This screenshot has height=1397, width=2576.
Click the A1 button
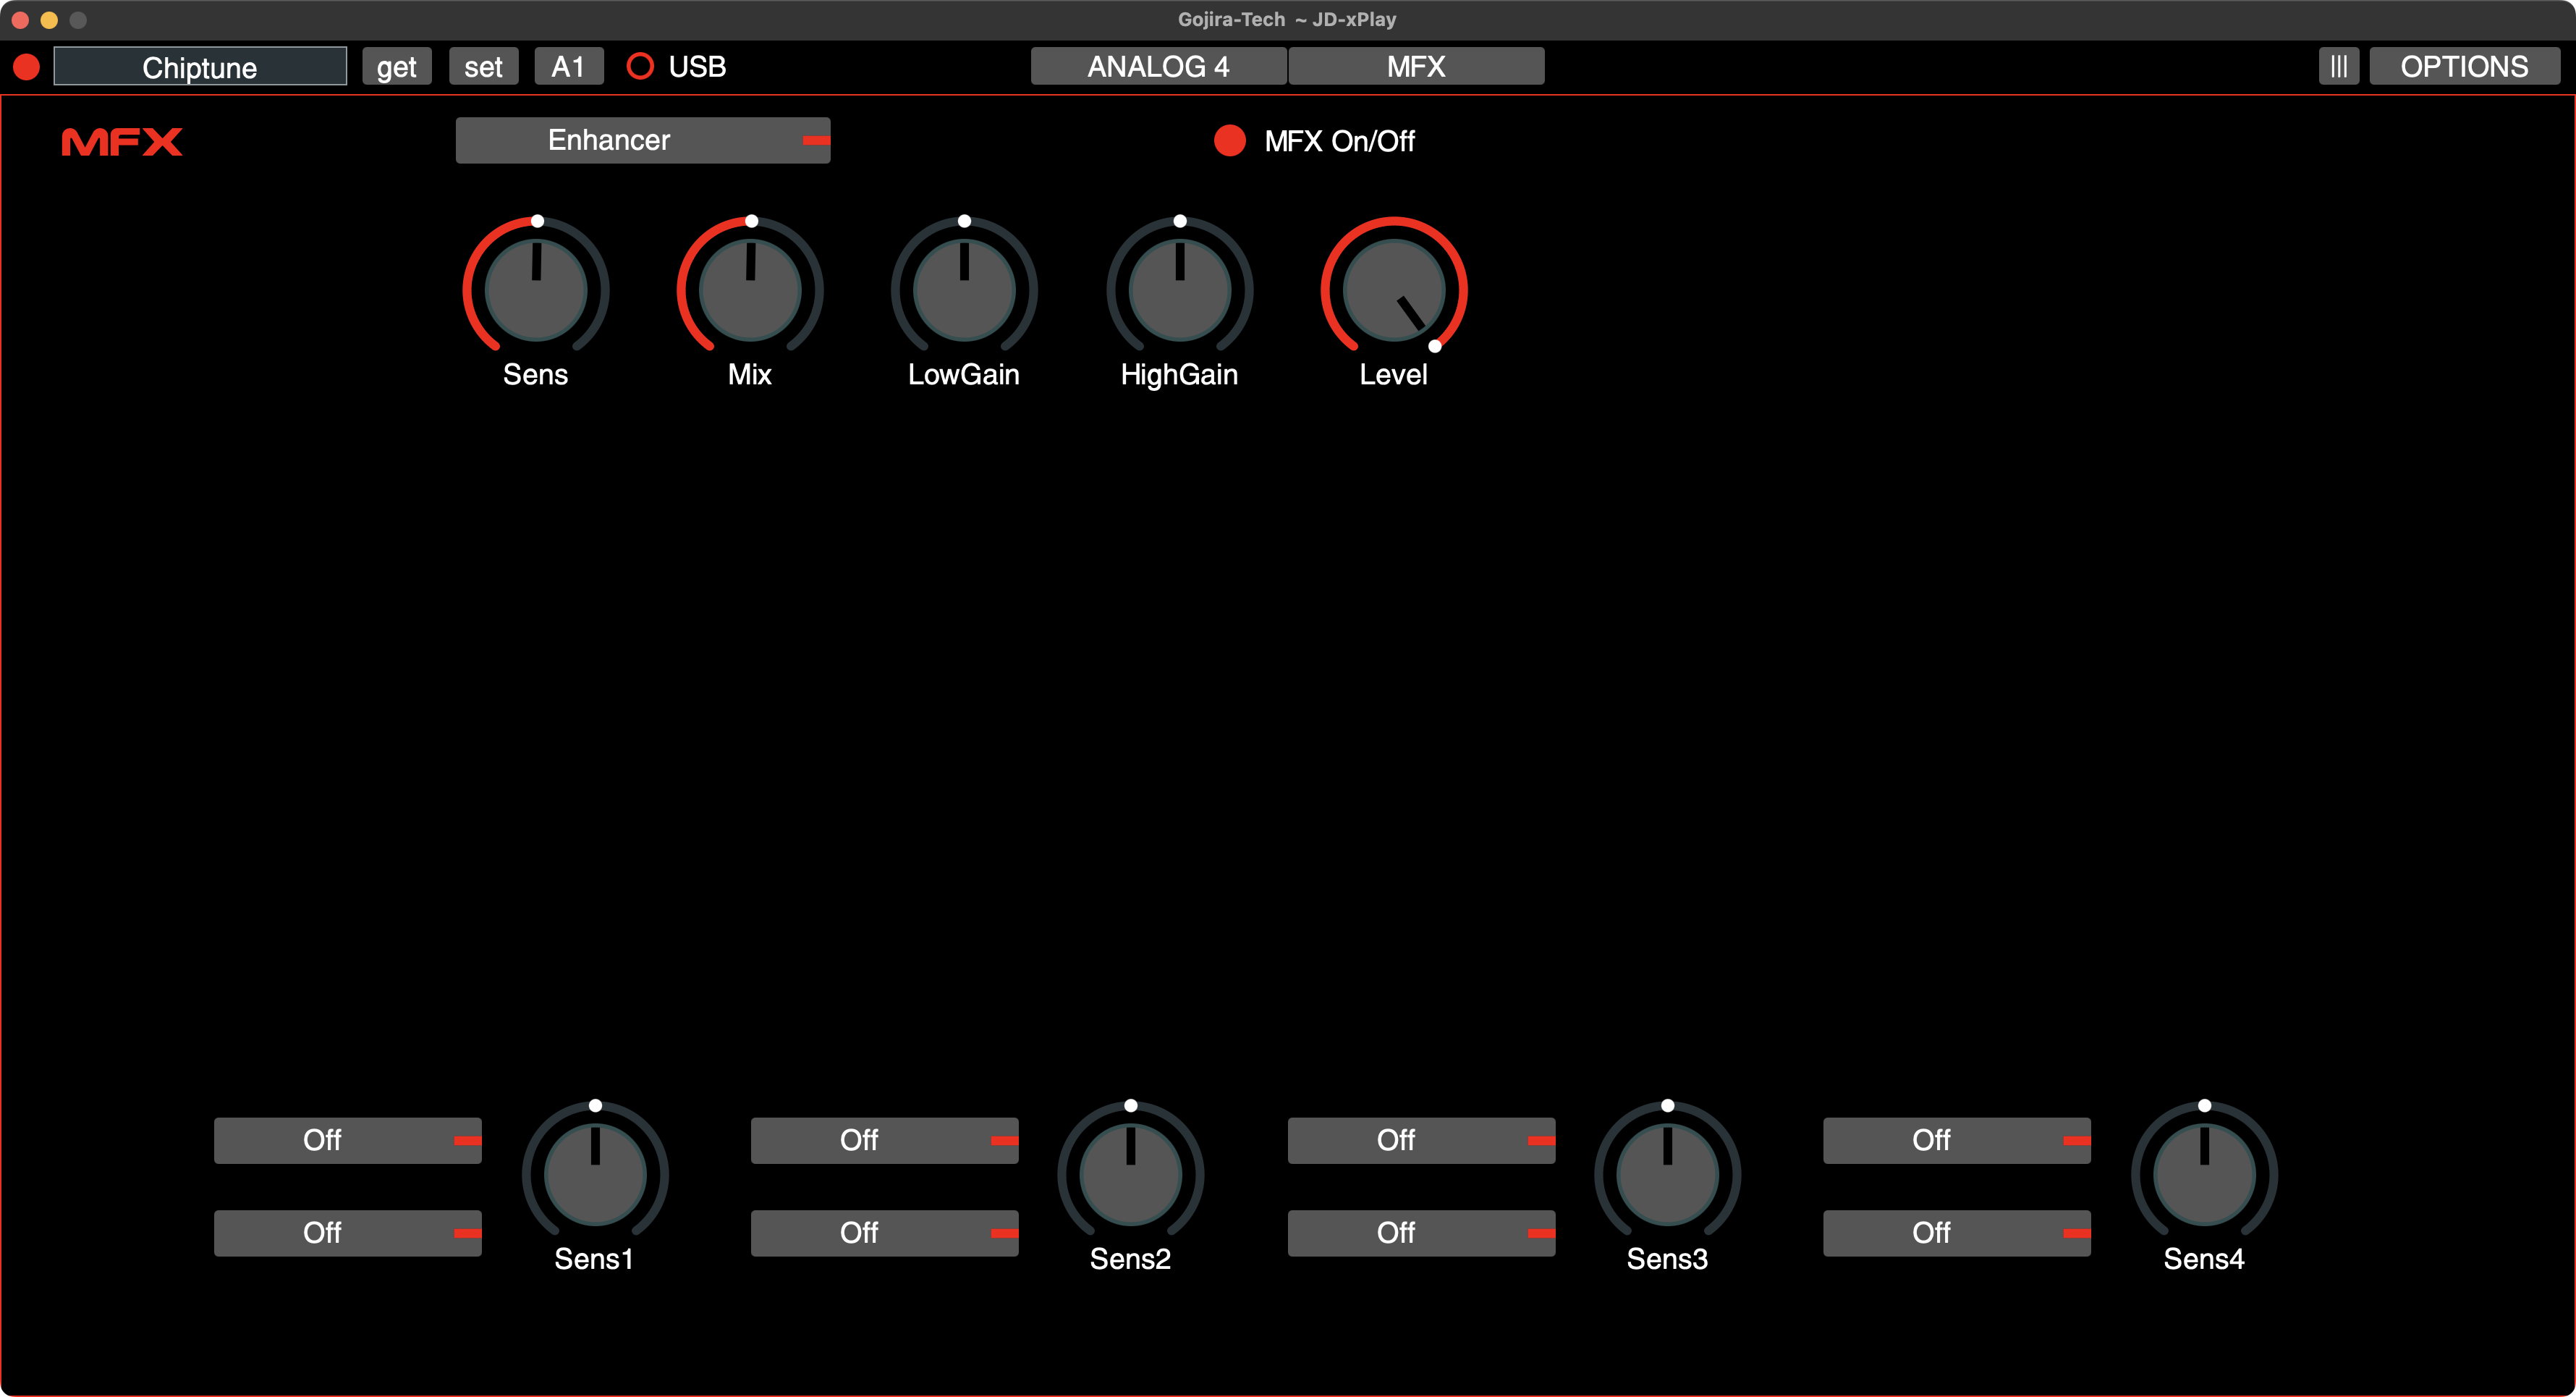click(569, 67)
